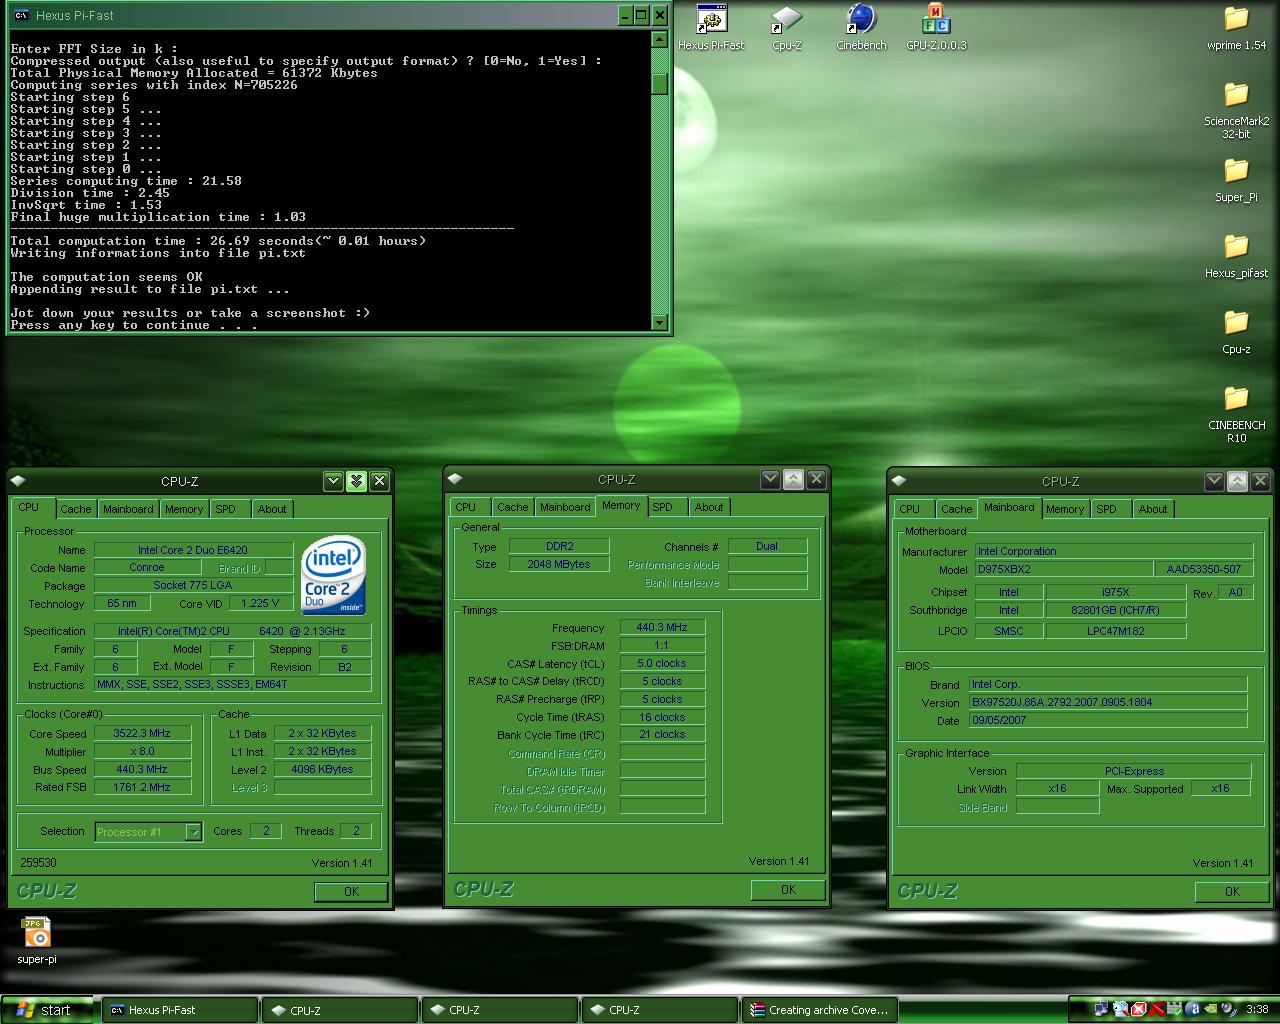1280x1024 pixels.
Task: Click the CAS# Latency value 5.0 clocks
Action: pyautogui.click(x=662, y=663)
